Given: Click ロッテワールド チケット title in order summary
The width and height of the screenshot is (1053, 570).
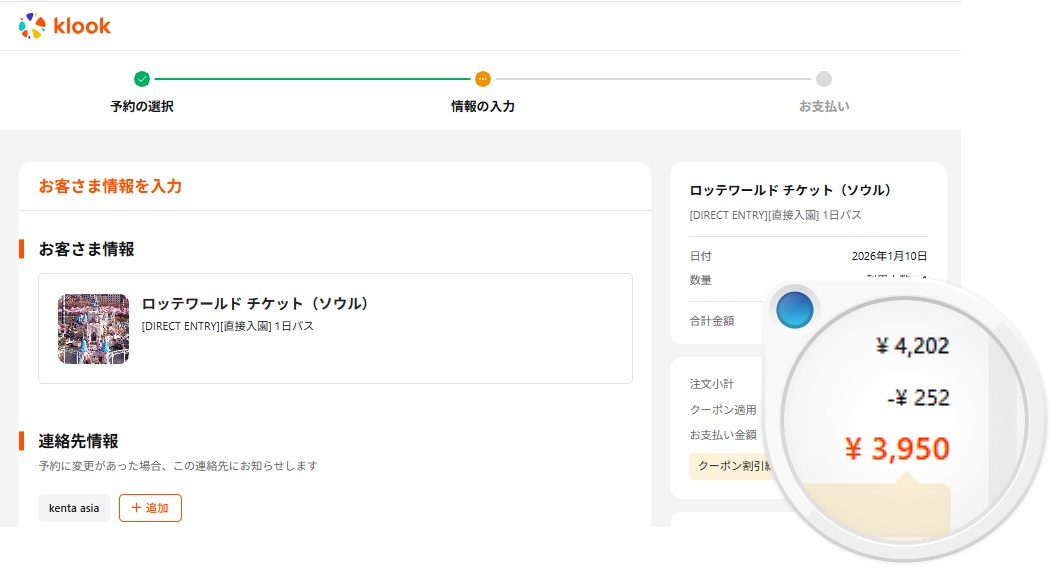Looking at the screenshot, I should pos(790,190).
